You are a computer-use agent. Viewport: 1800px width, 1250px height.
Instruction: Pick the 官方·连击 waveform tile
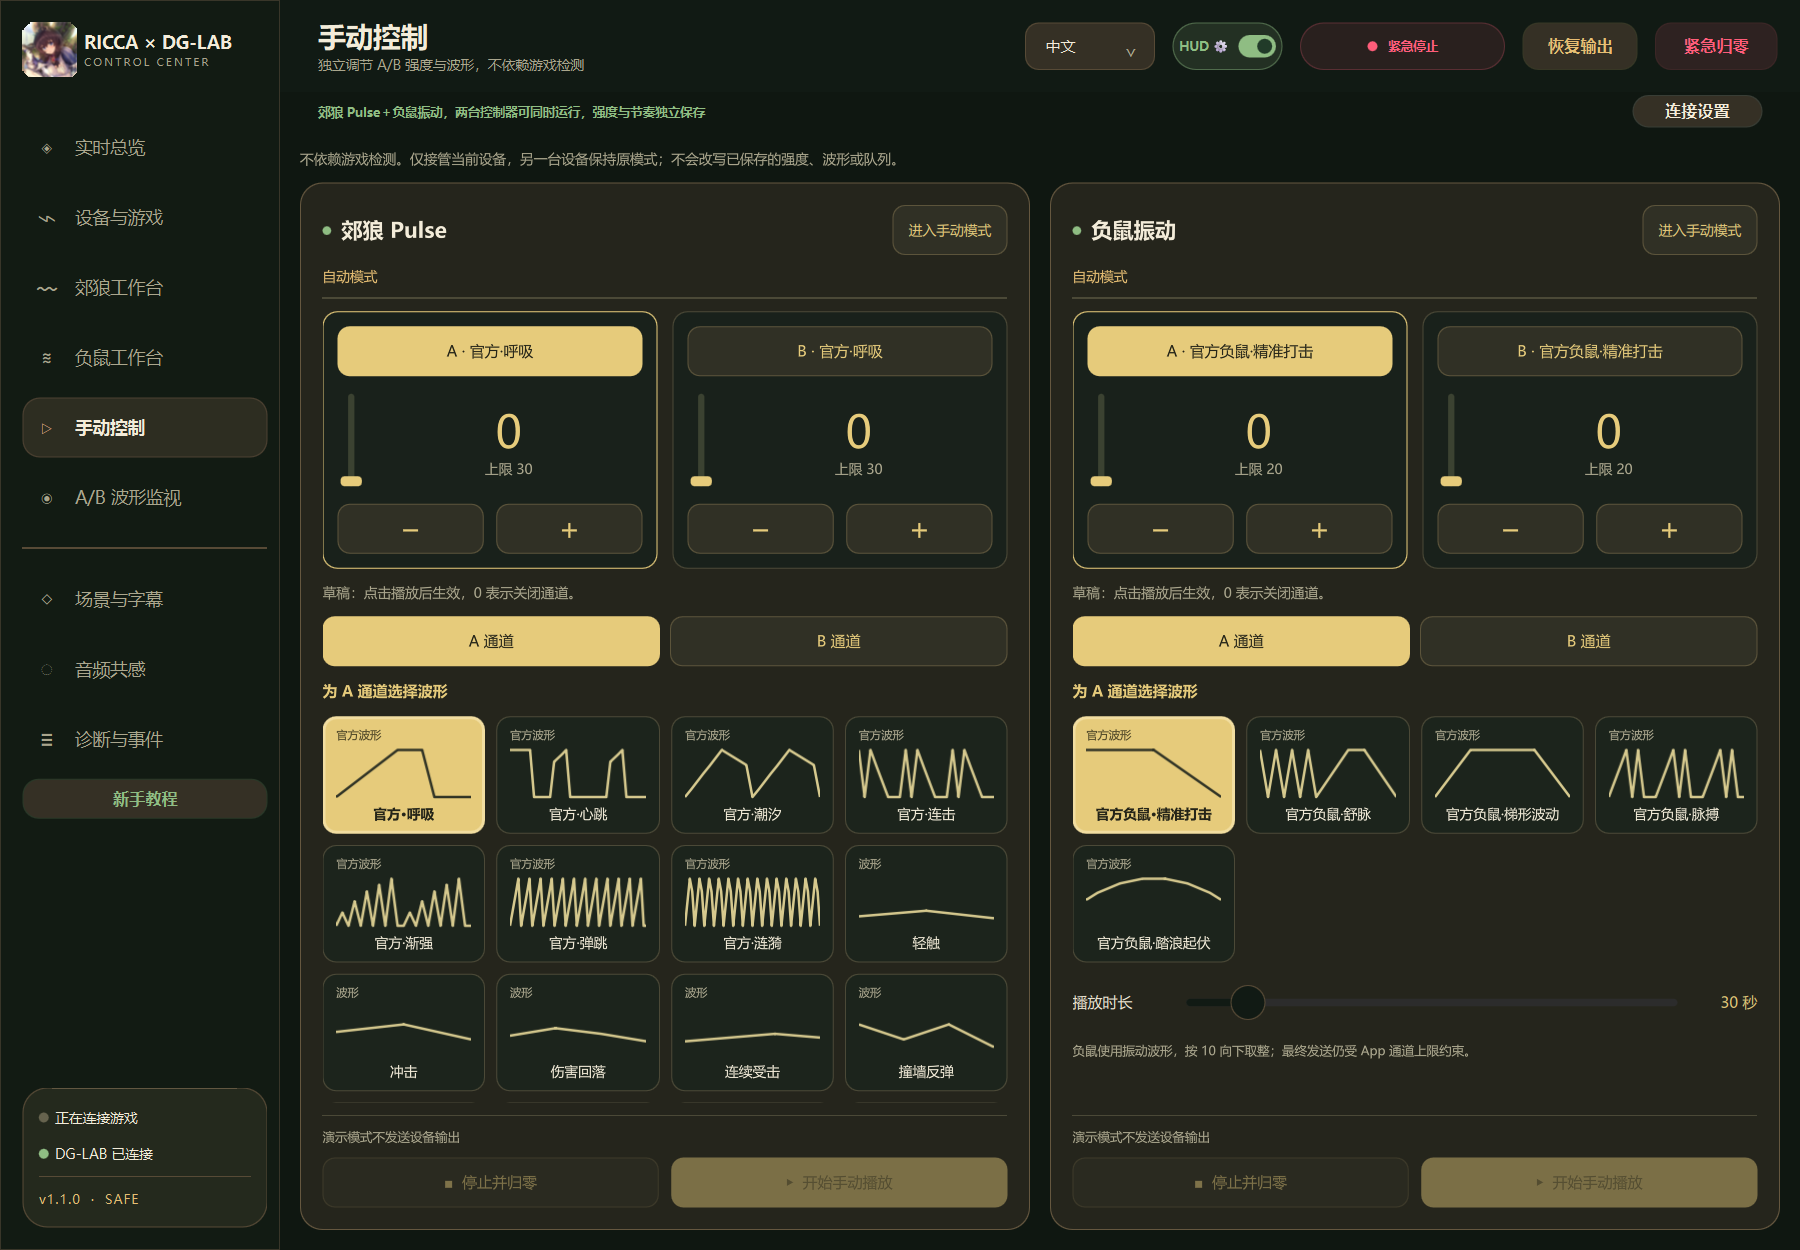[x=926, y=775]
